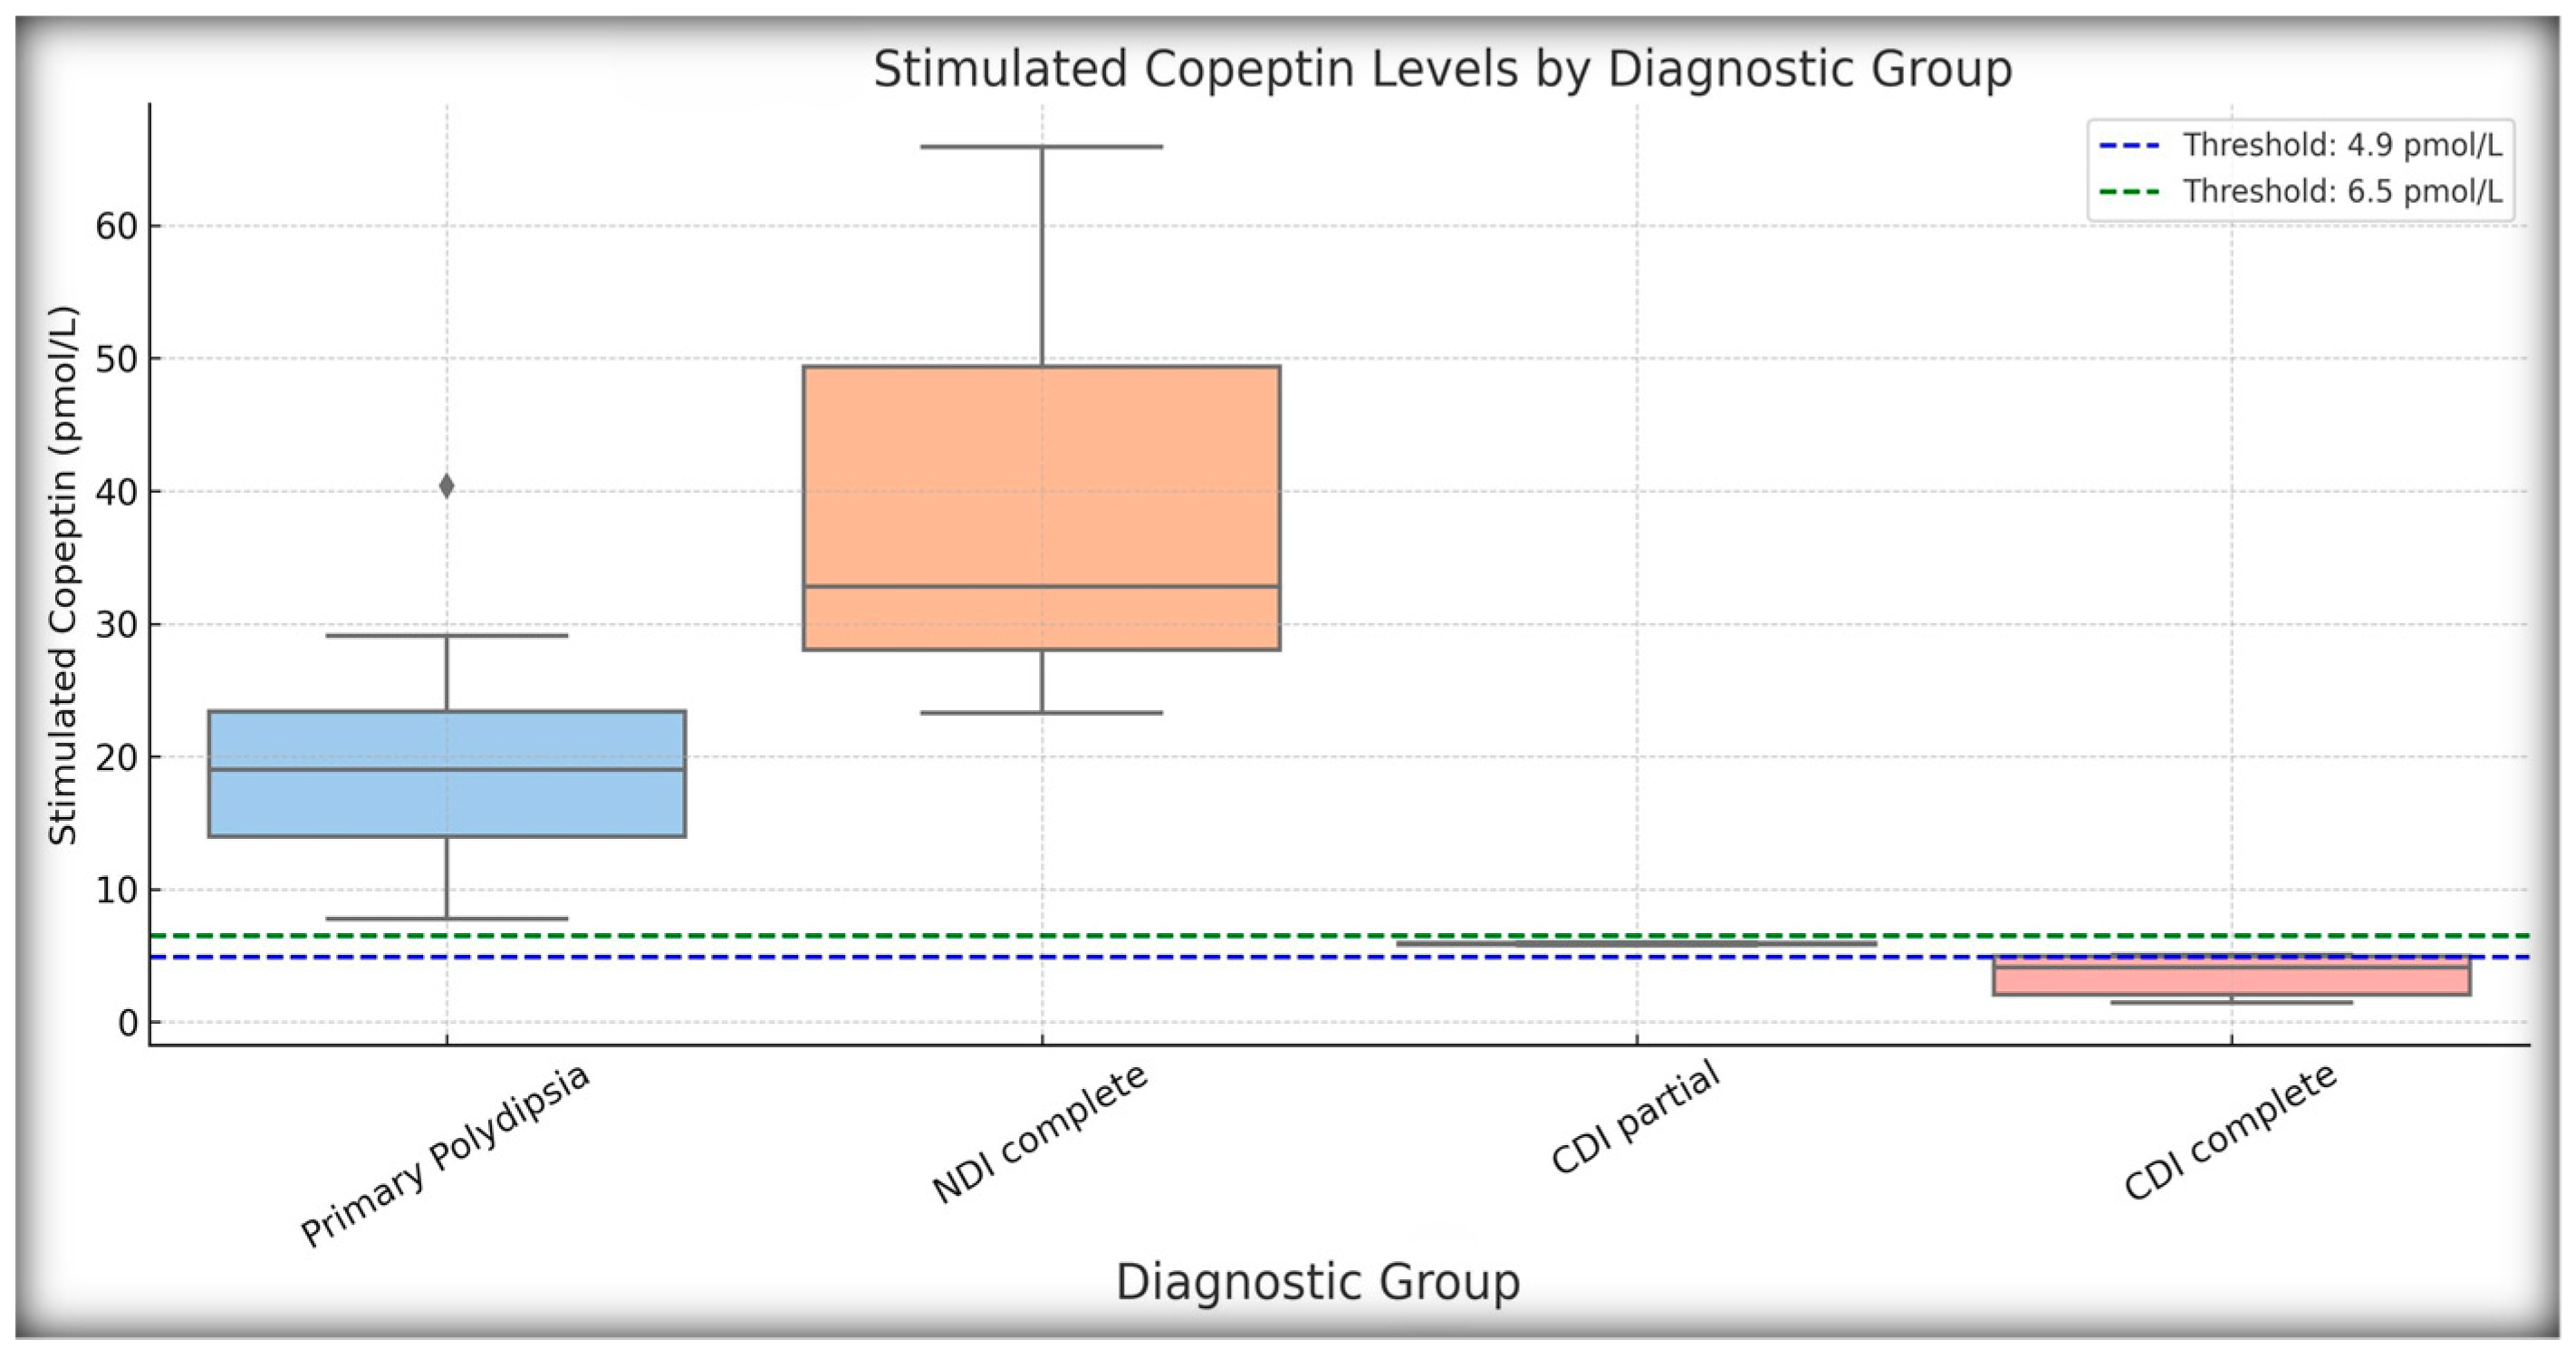Click the "Threshold: 4.9 pmol/L" legend label

point(2342,146)
